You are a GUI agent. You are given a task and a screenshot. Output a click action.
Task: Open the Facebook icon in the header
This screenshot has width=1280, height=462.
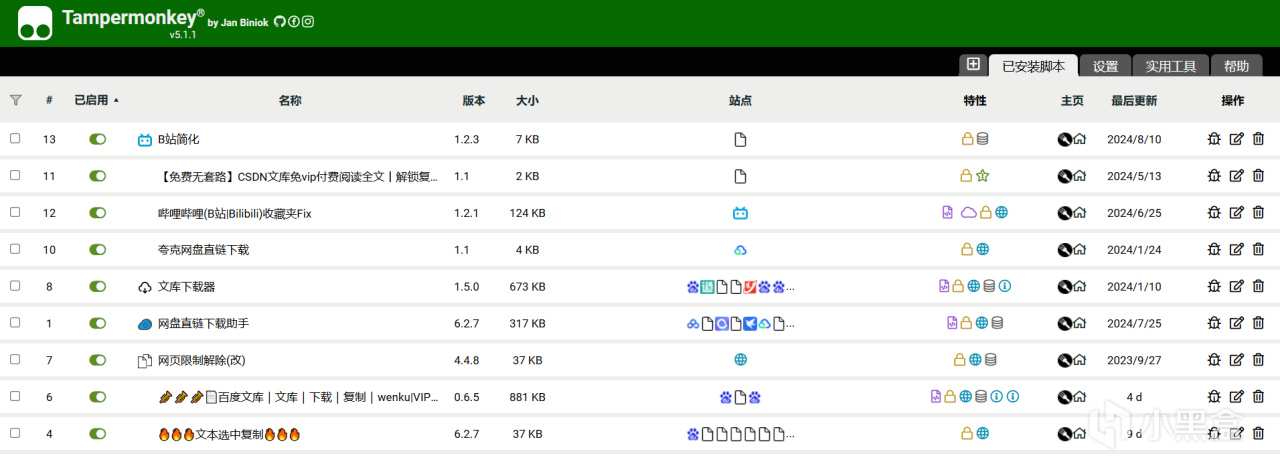(294, 22)
